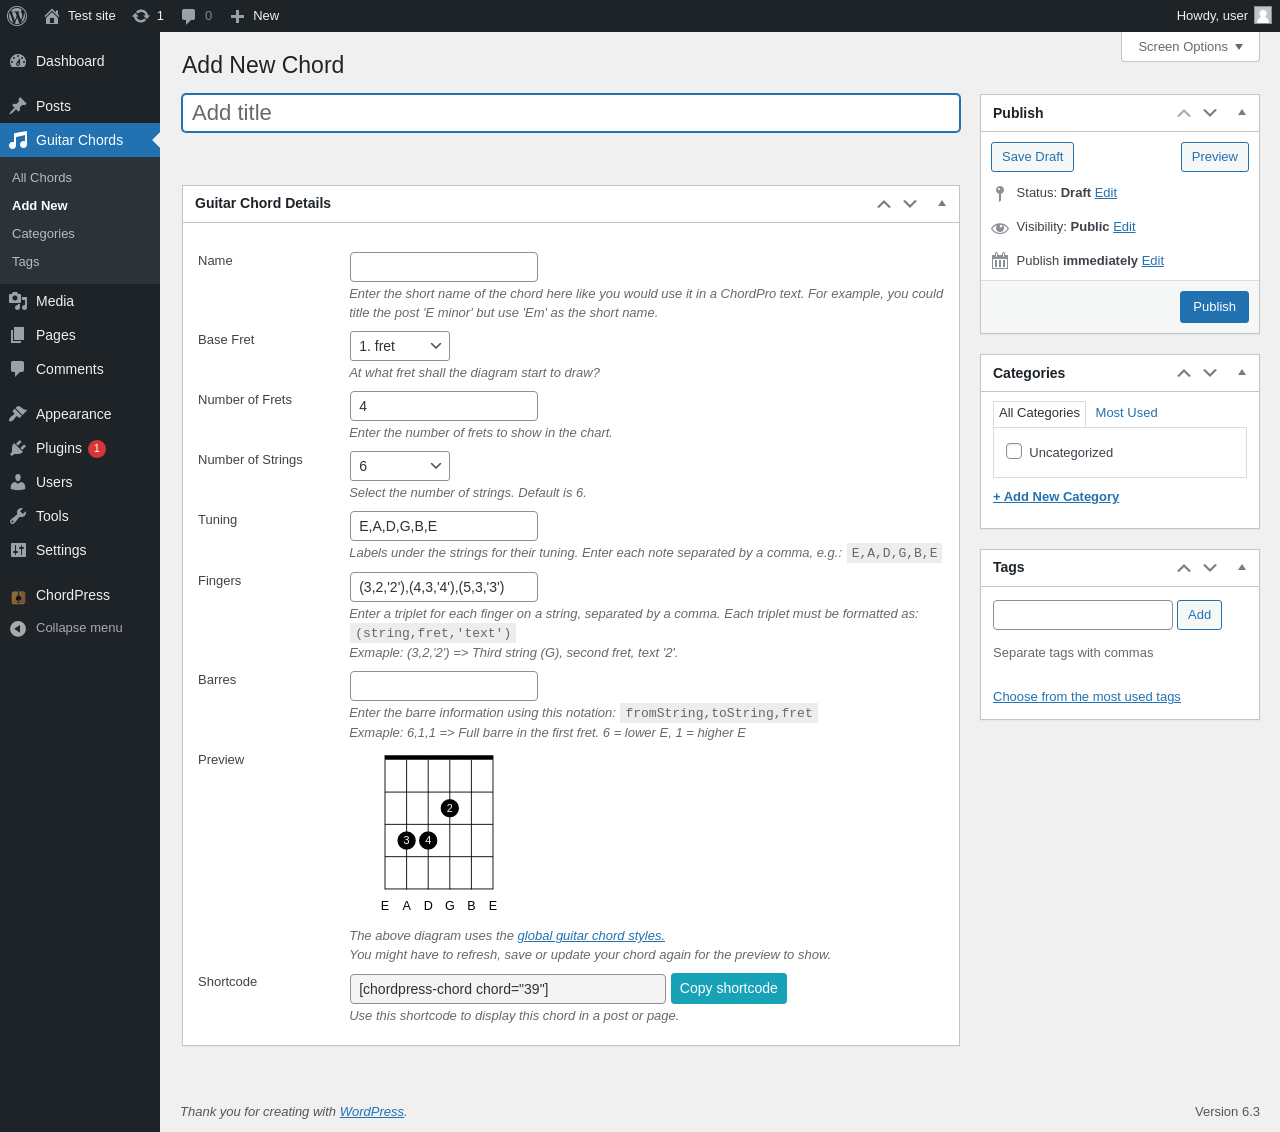This screenshot has width=1280, height=1132.
Task: Edit the publish immediately date
Action: (x=1153, y=261)
